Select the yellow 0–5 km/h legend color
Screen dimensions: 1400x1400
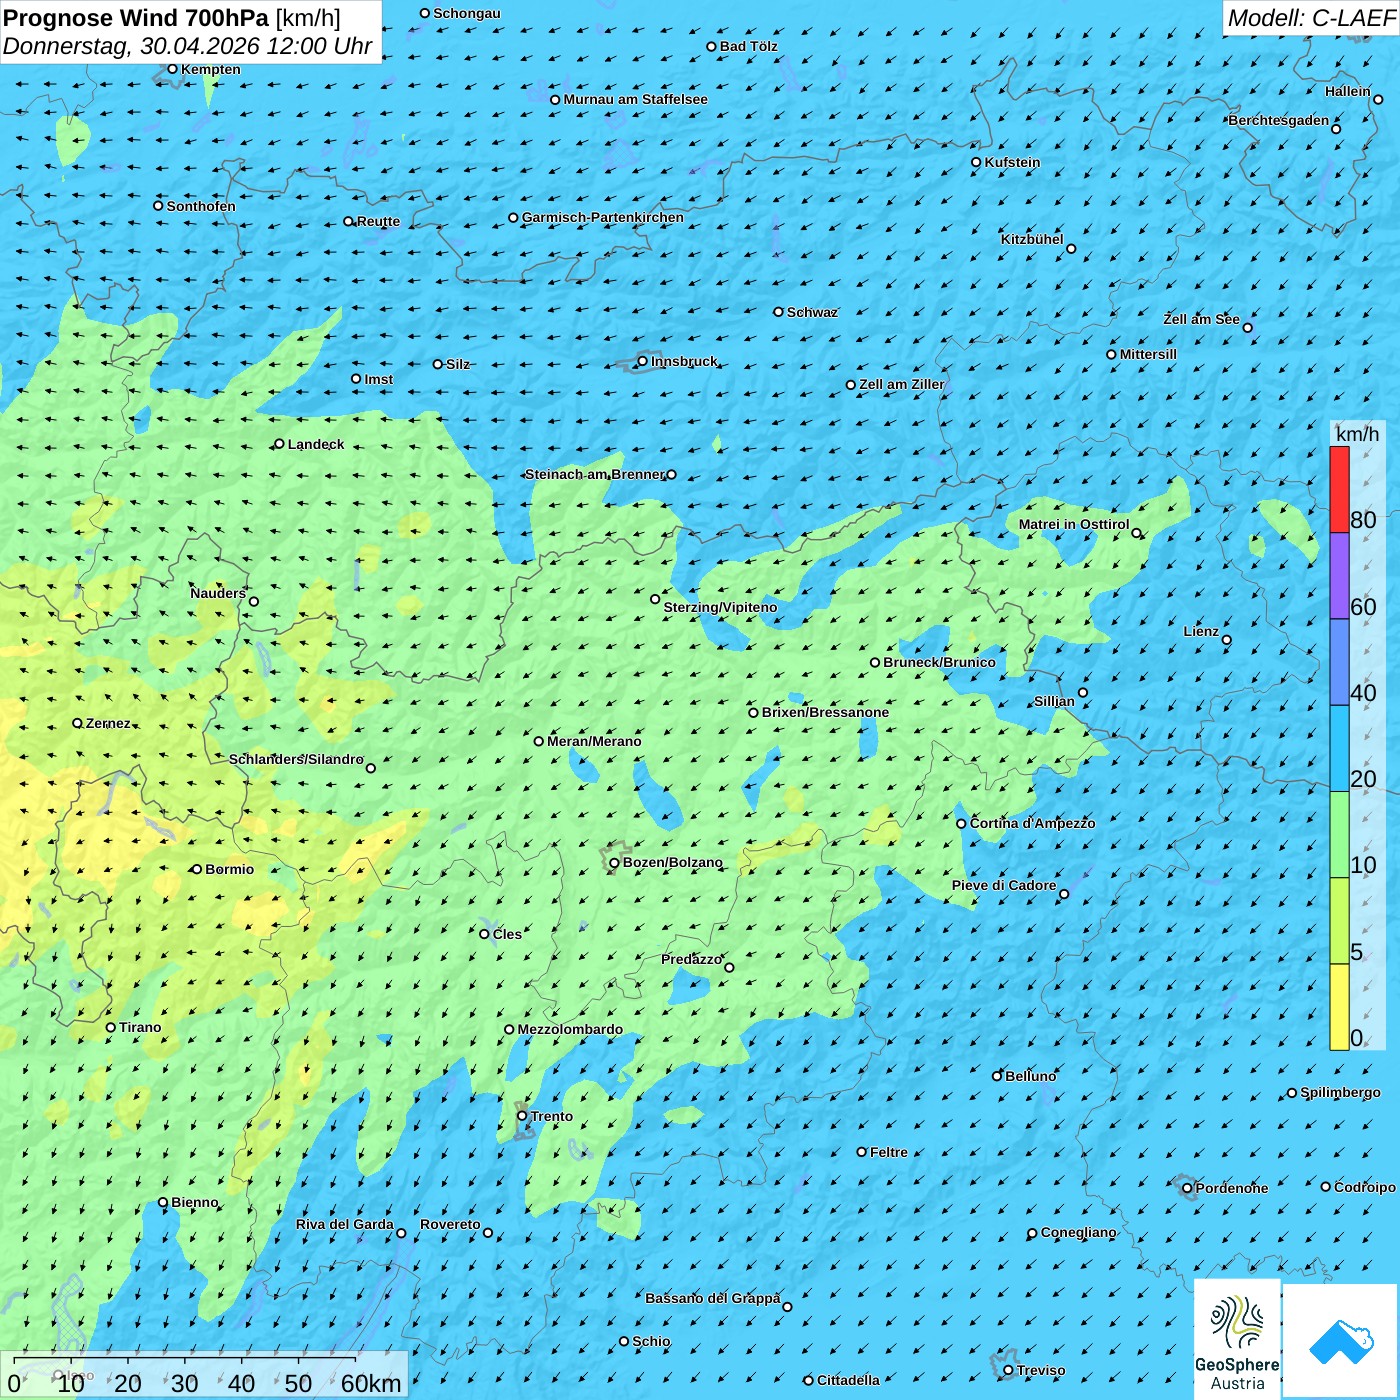click(1339, 1006)
